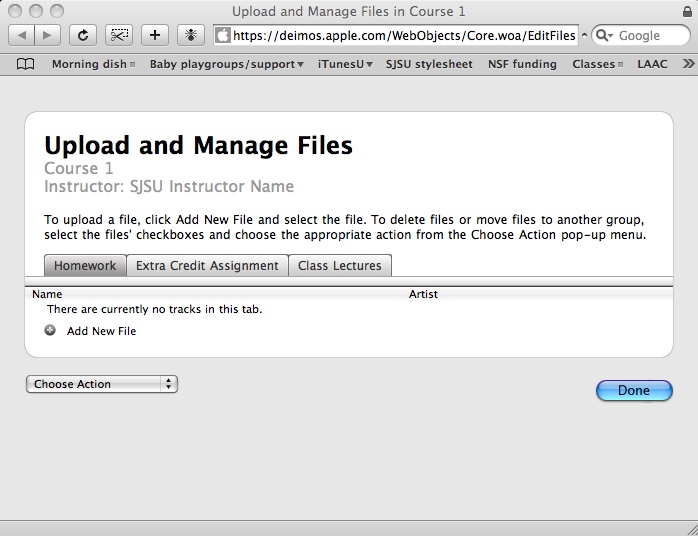The image size is (698, 536).
Task: Click the browser Back arrow button
Action: click(22, 35)
